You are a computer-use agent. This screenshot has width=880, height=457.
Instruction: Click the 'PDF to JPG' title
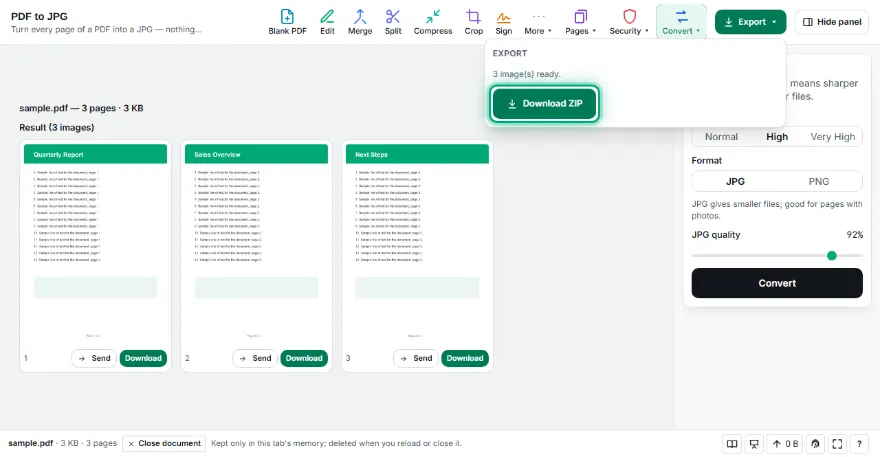39,16
